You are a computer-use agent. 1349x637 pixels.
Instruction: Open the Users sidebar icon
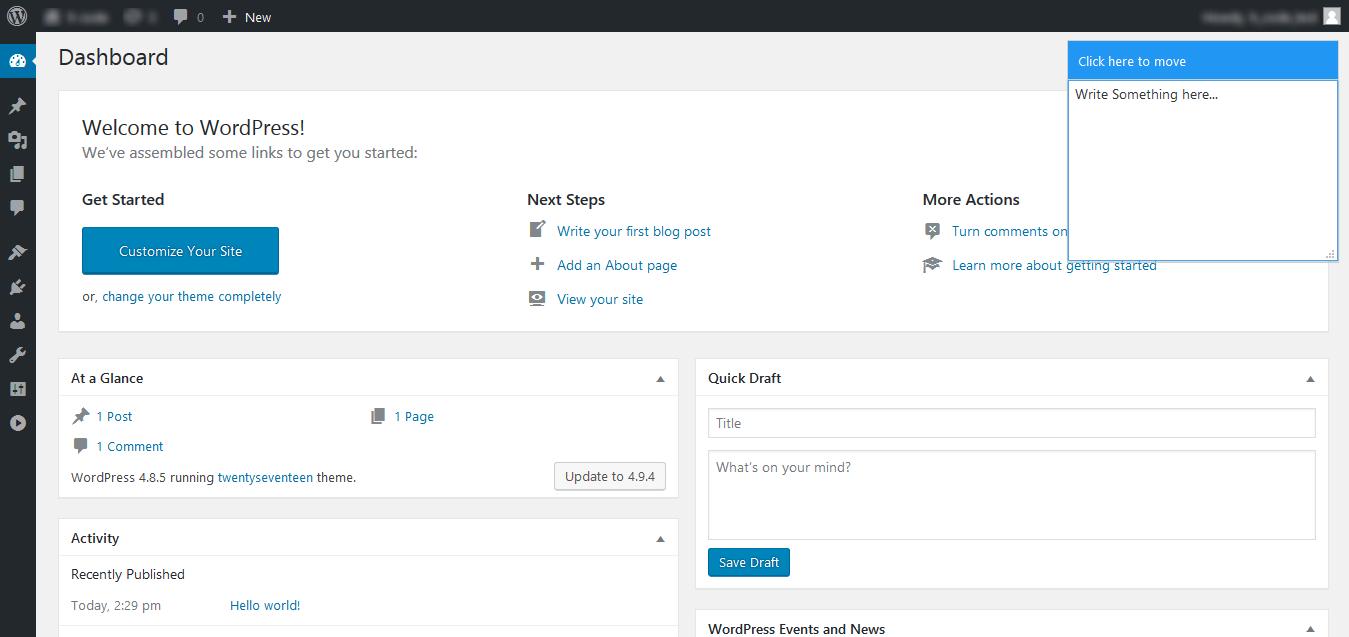17,321
